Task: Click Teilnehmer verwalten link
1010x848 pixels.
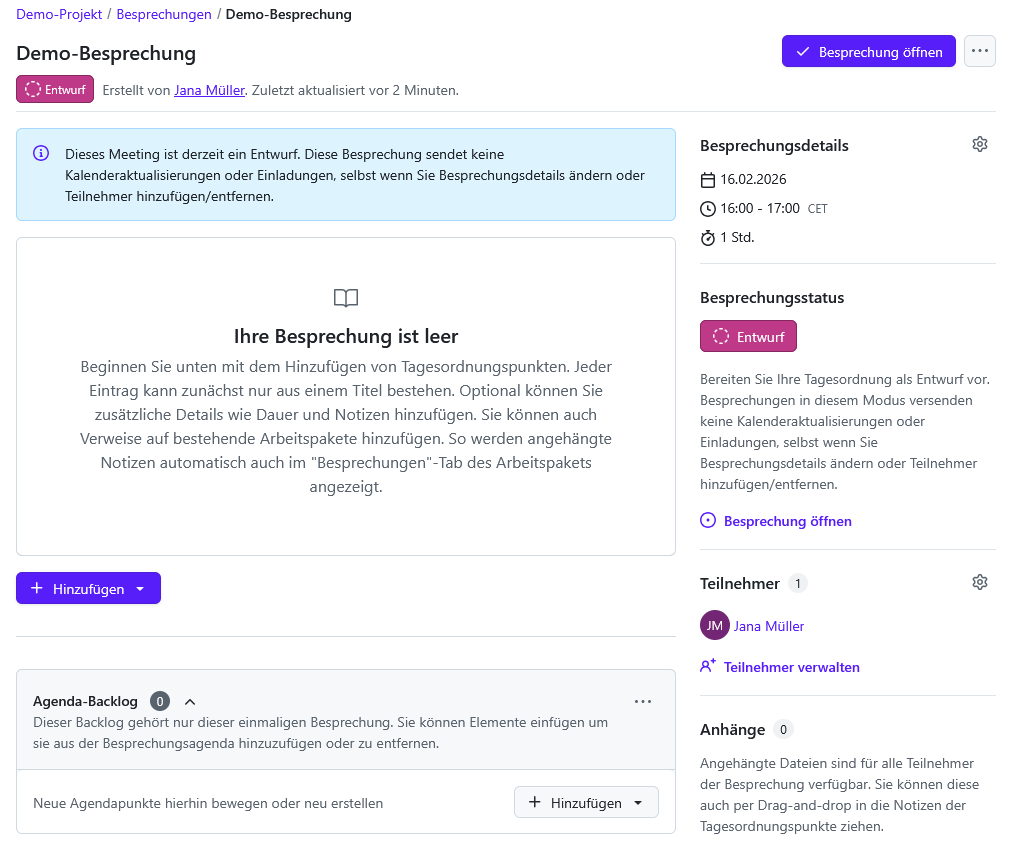Action: 791,667
